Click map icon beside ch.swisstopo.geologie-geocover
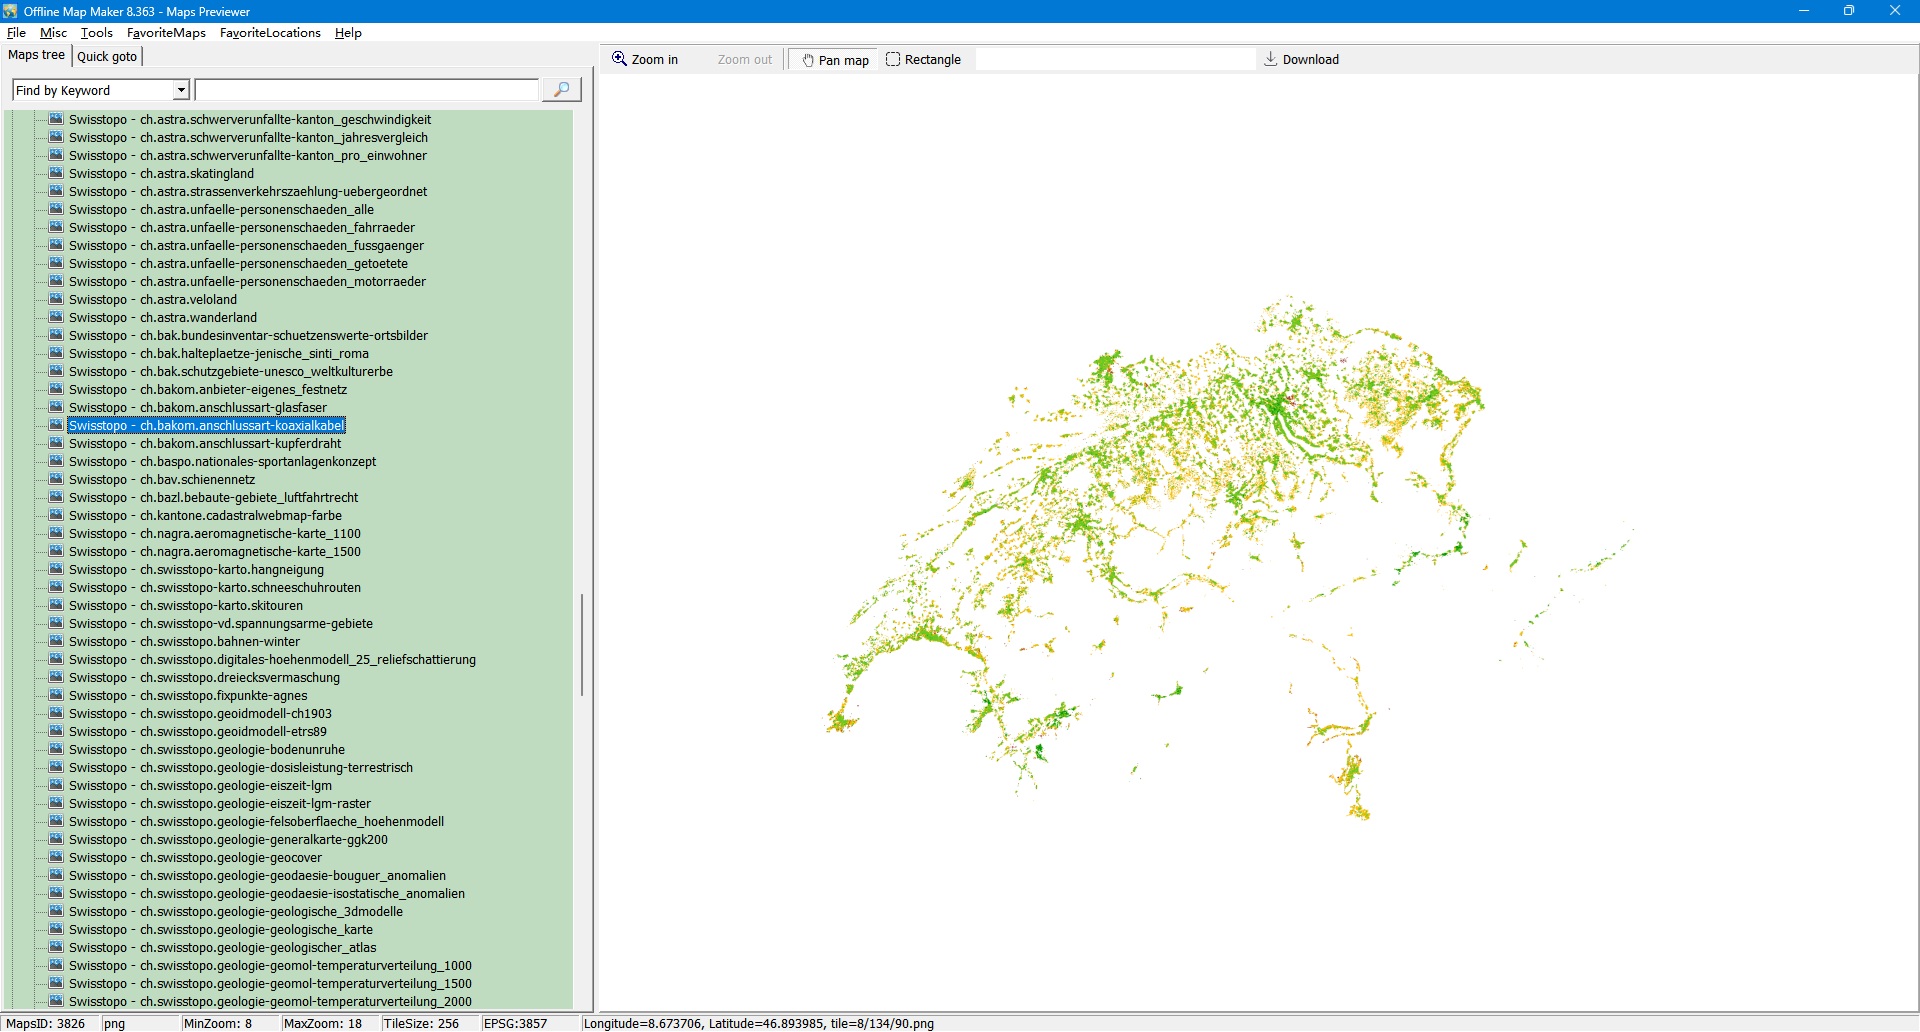1920x1032 pixels. click(57, 858)
